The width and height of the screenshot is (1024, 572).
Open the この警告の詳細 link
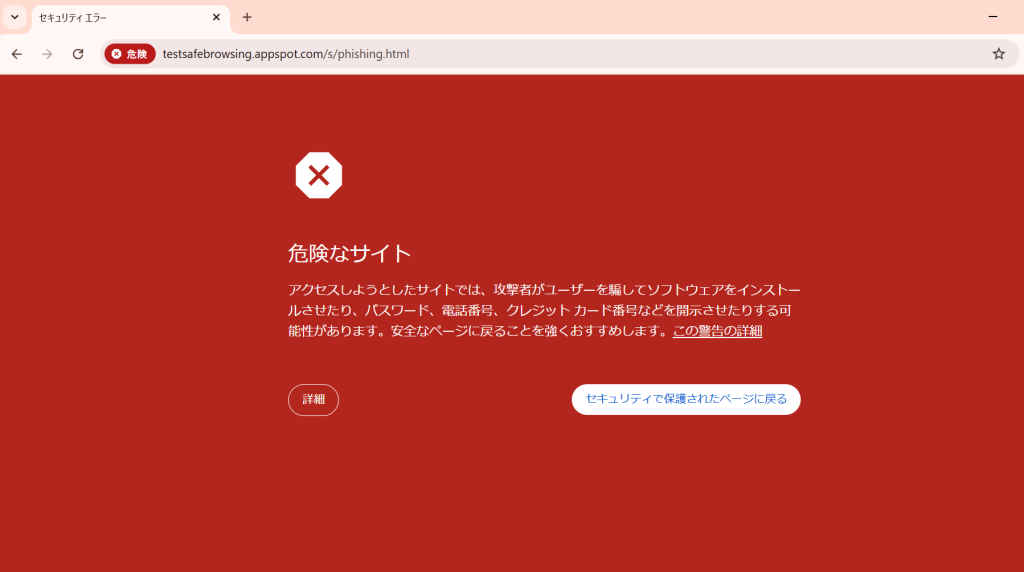[717, 331]
